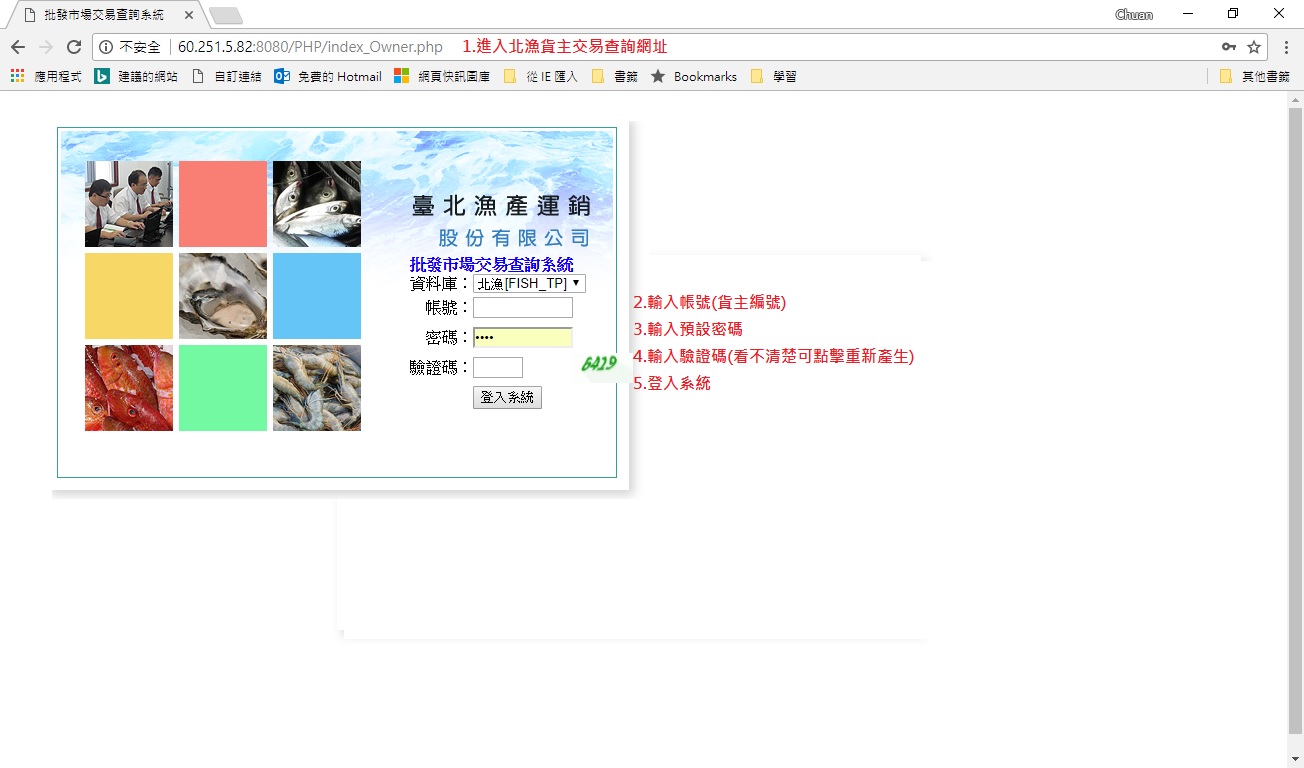Open the 應用程式 apps shortcut
Image resolution: width=1304 pixels, height=768 pixels.
(x=46, y=76)
